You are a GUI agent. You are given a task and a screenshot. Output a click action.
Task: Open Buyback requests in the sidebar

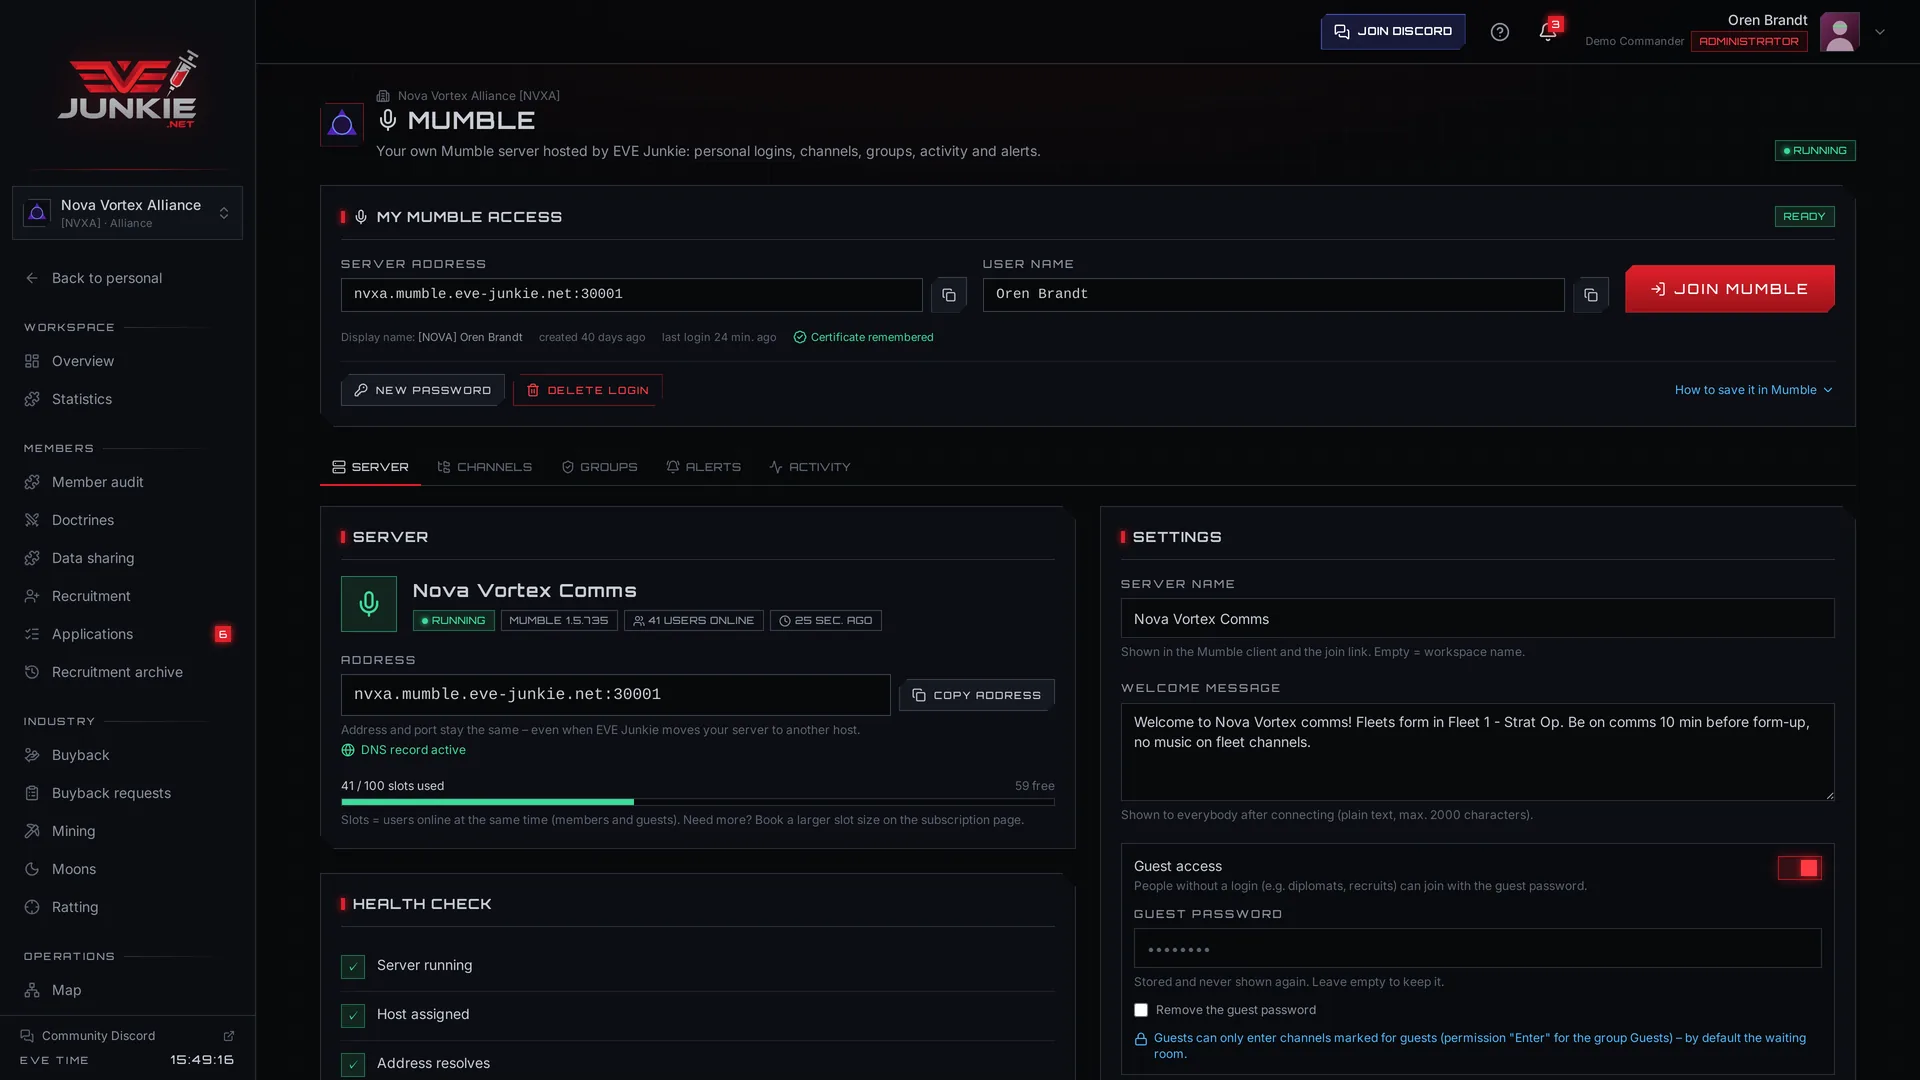pos(127,793)
